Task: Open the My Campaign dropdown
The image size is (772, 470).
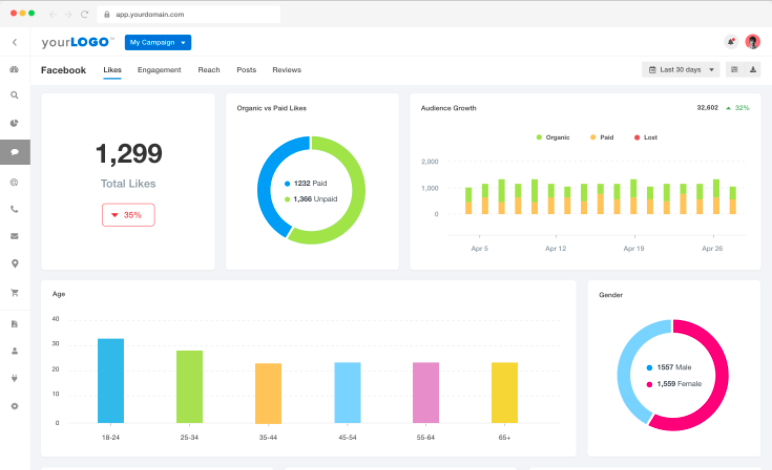Action: (158, 42)
